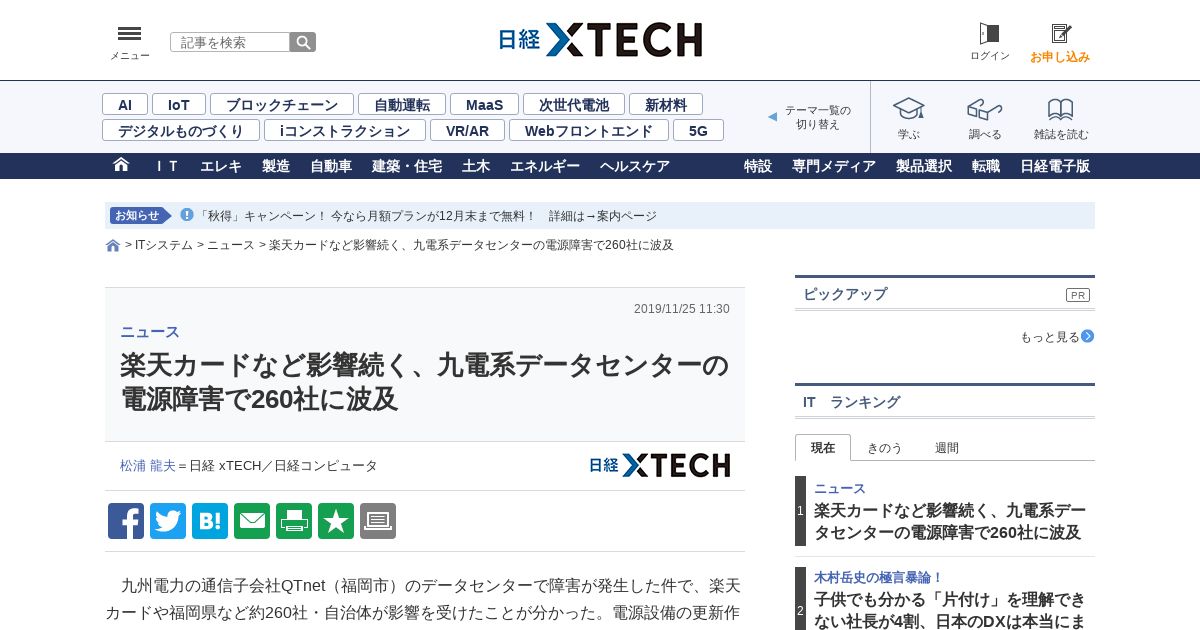
Task: Click the search magnifier button
Action: click(x=303, y=42)
